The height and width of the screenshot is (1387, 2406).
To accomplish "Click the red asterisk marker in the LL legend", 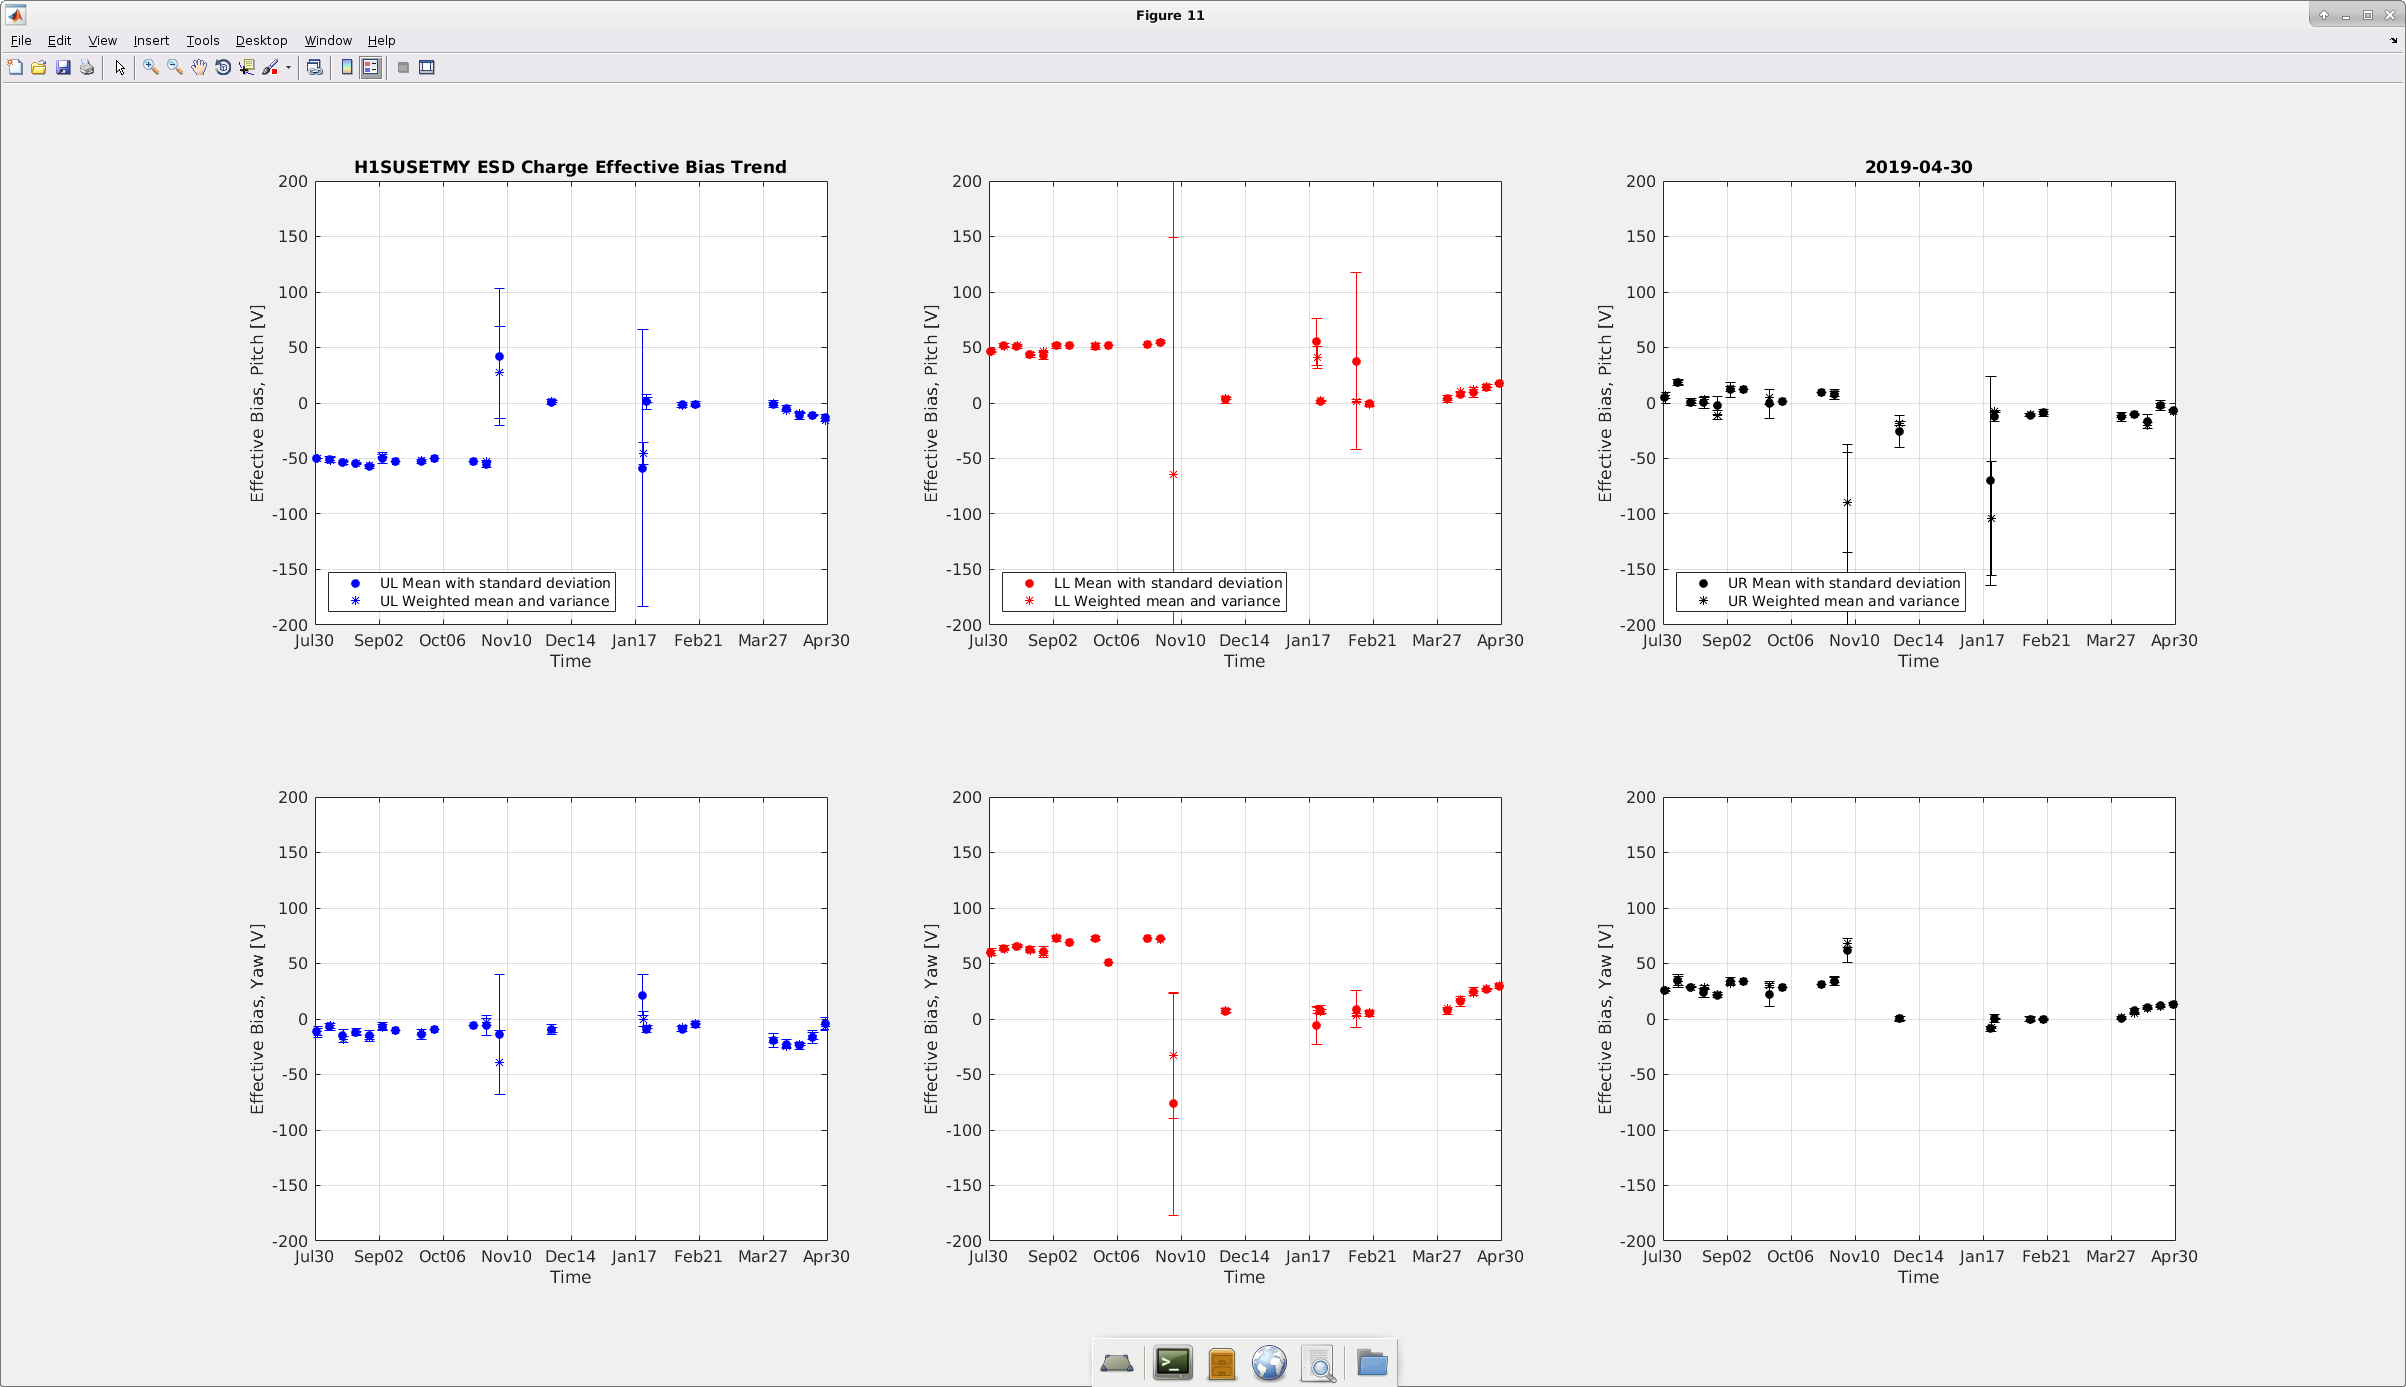I will pos(1029,601).
